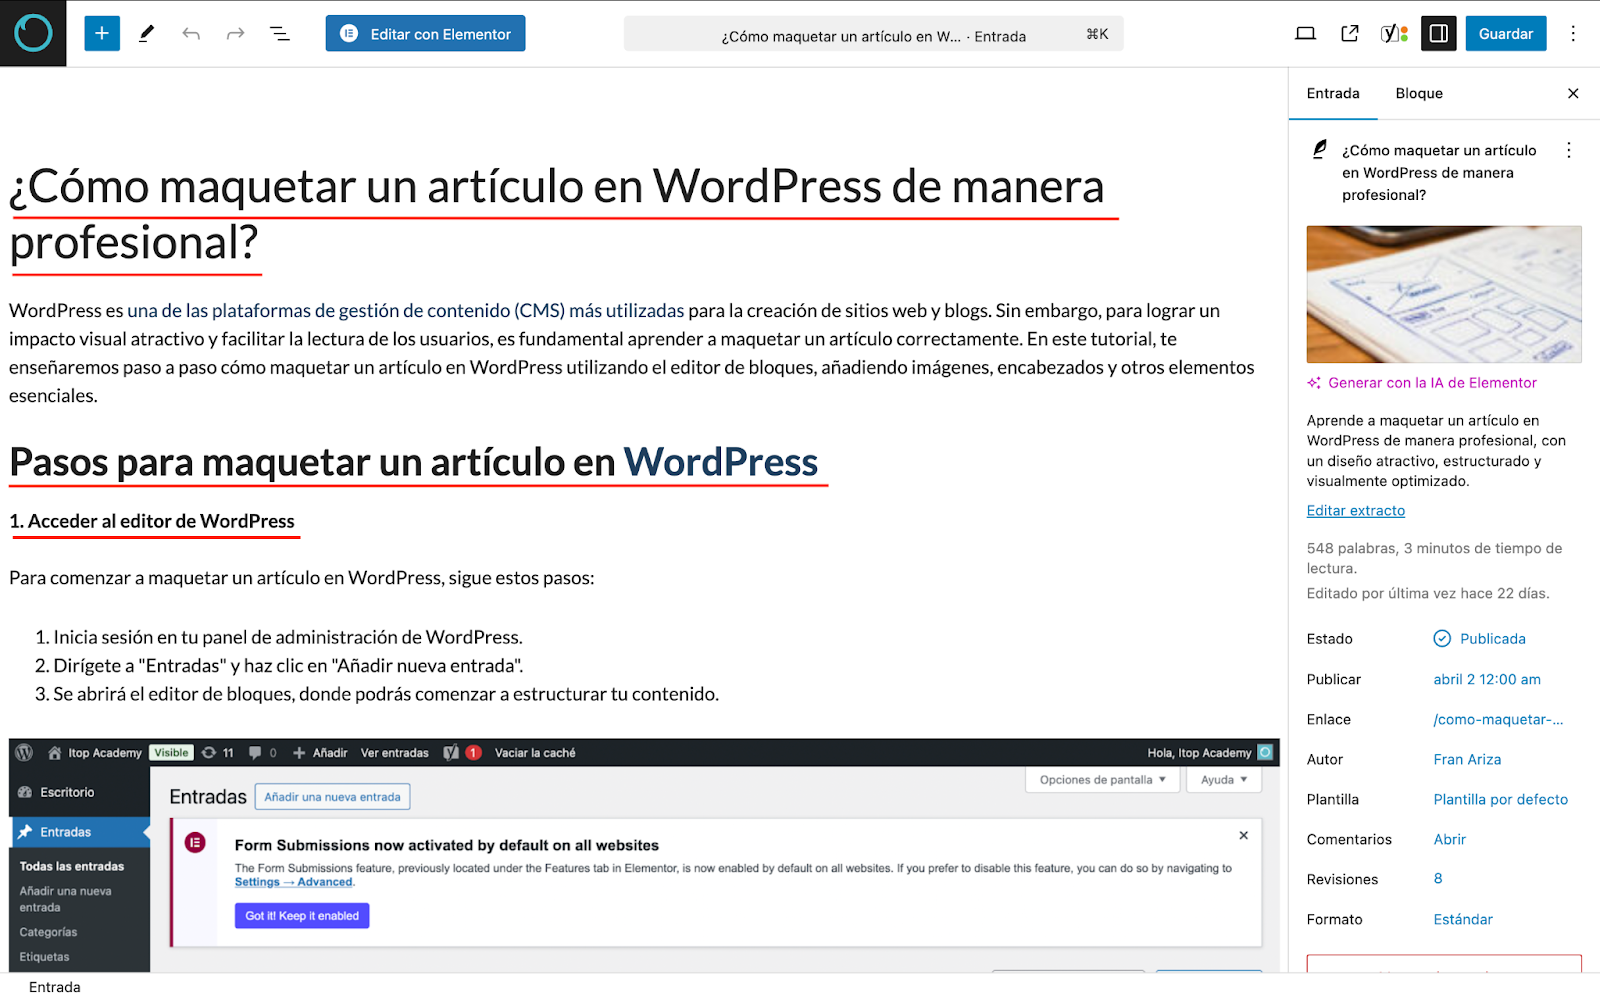Click Añadir una nueva entrada button image
Screen dimensions: 1600x1000
[x=332, y=797]
